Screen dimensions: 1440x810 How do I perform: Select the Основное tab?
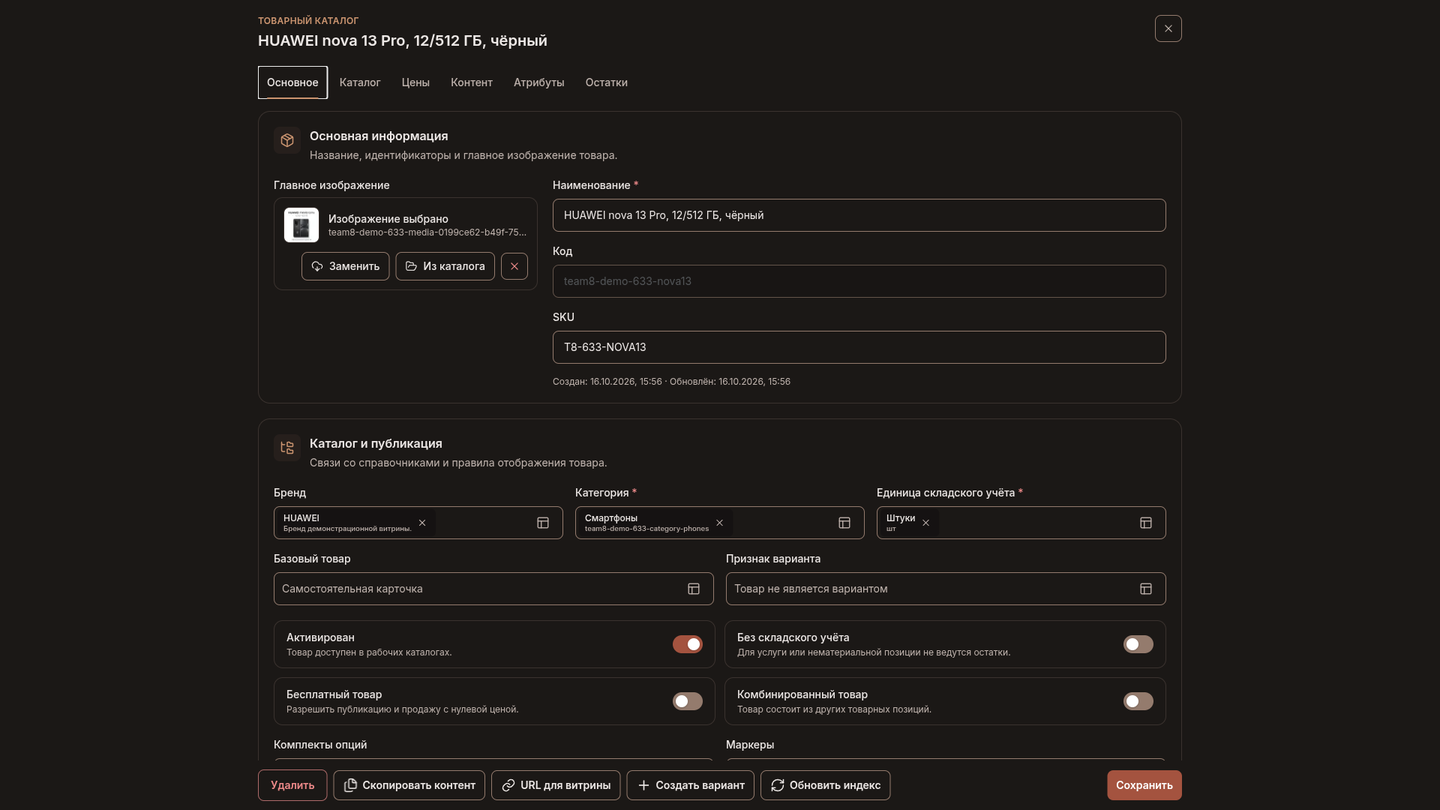pos(293,82)
